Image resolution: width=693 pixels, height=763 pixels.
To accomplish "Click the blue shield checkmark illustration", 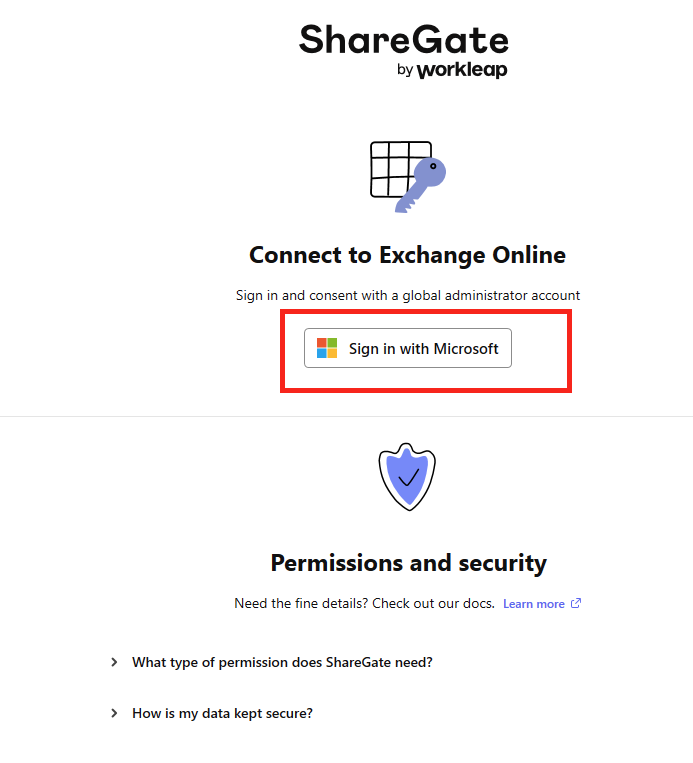I will tap(407, 477).
